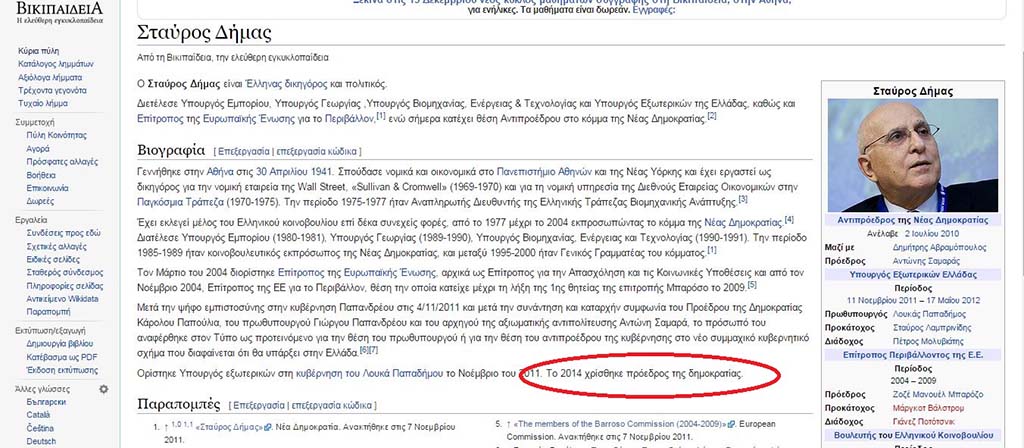Open Αντώνης Σαμαράς link in the infobox
The image size is (1024, 448).
click(923, 261)
